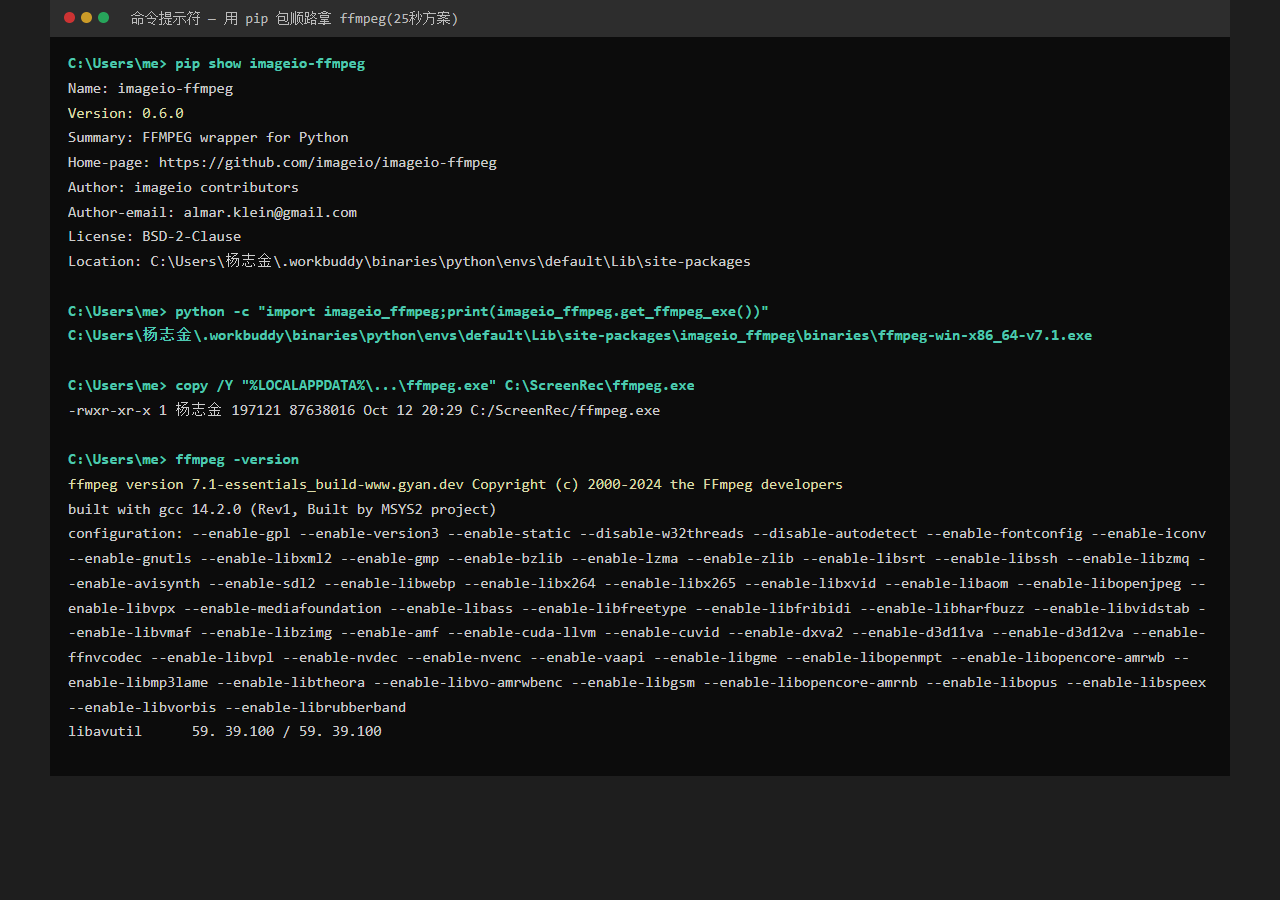Click the "ffmpeg version 7.1-essentials_build" line
Screen dimensions: 1280x900
click(455, 484)
